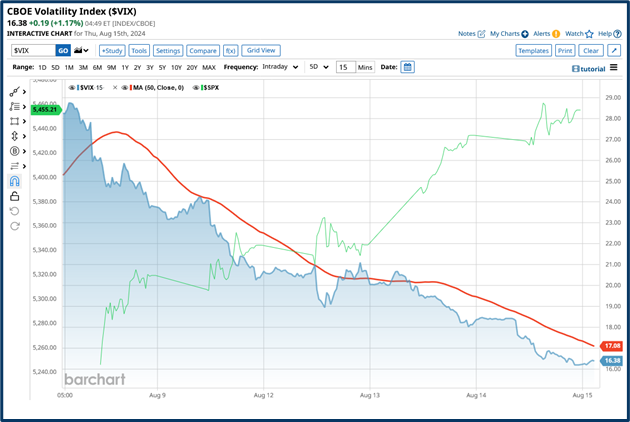Select the vertical arrows measure tool
This screenshot has height=422, width=630.
pos(14,136)
